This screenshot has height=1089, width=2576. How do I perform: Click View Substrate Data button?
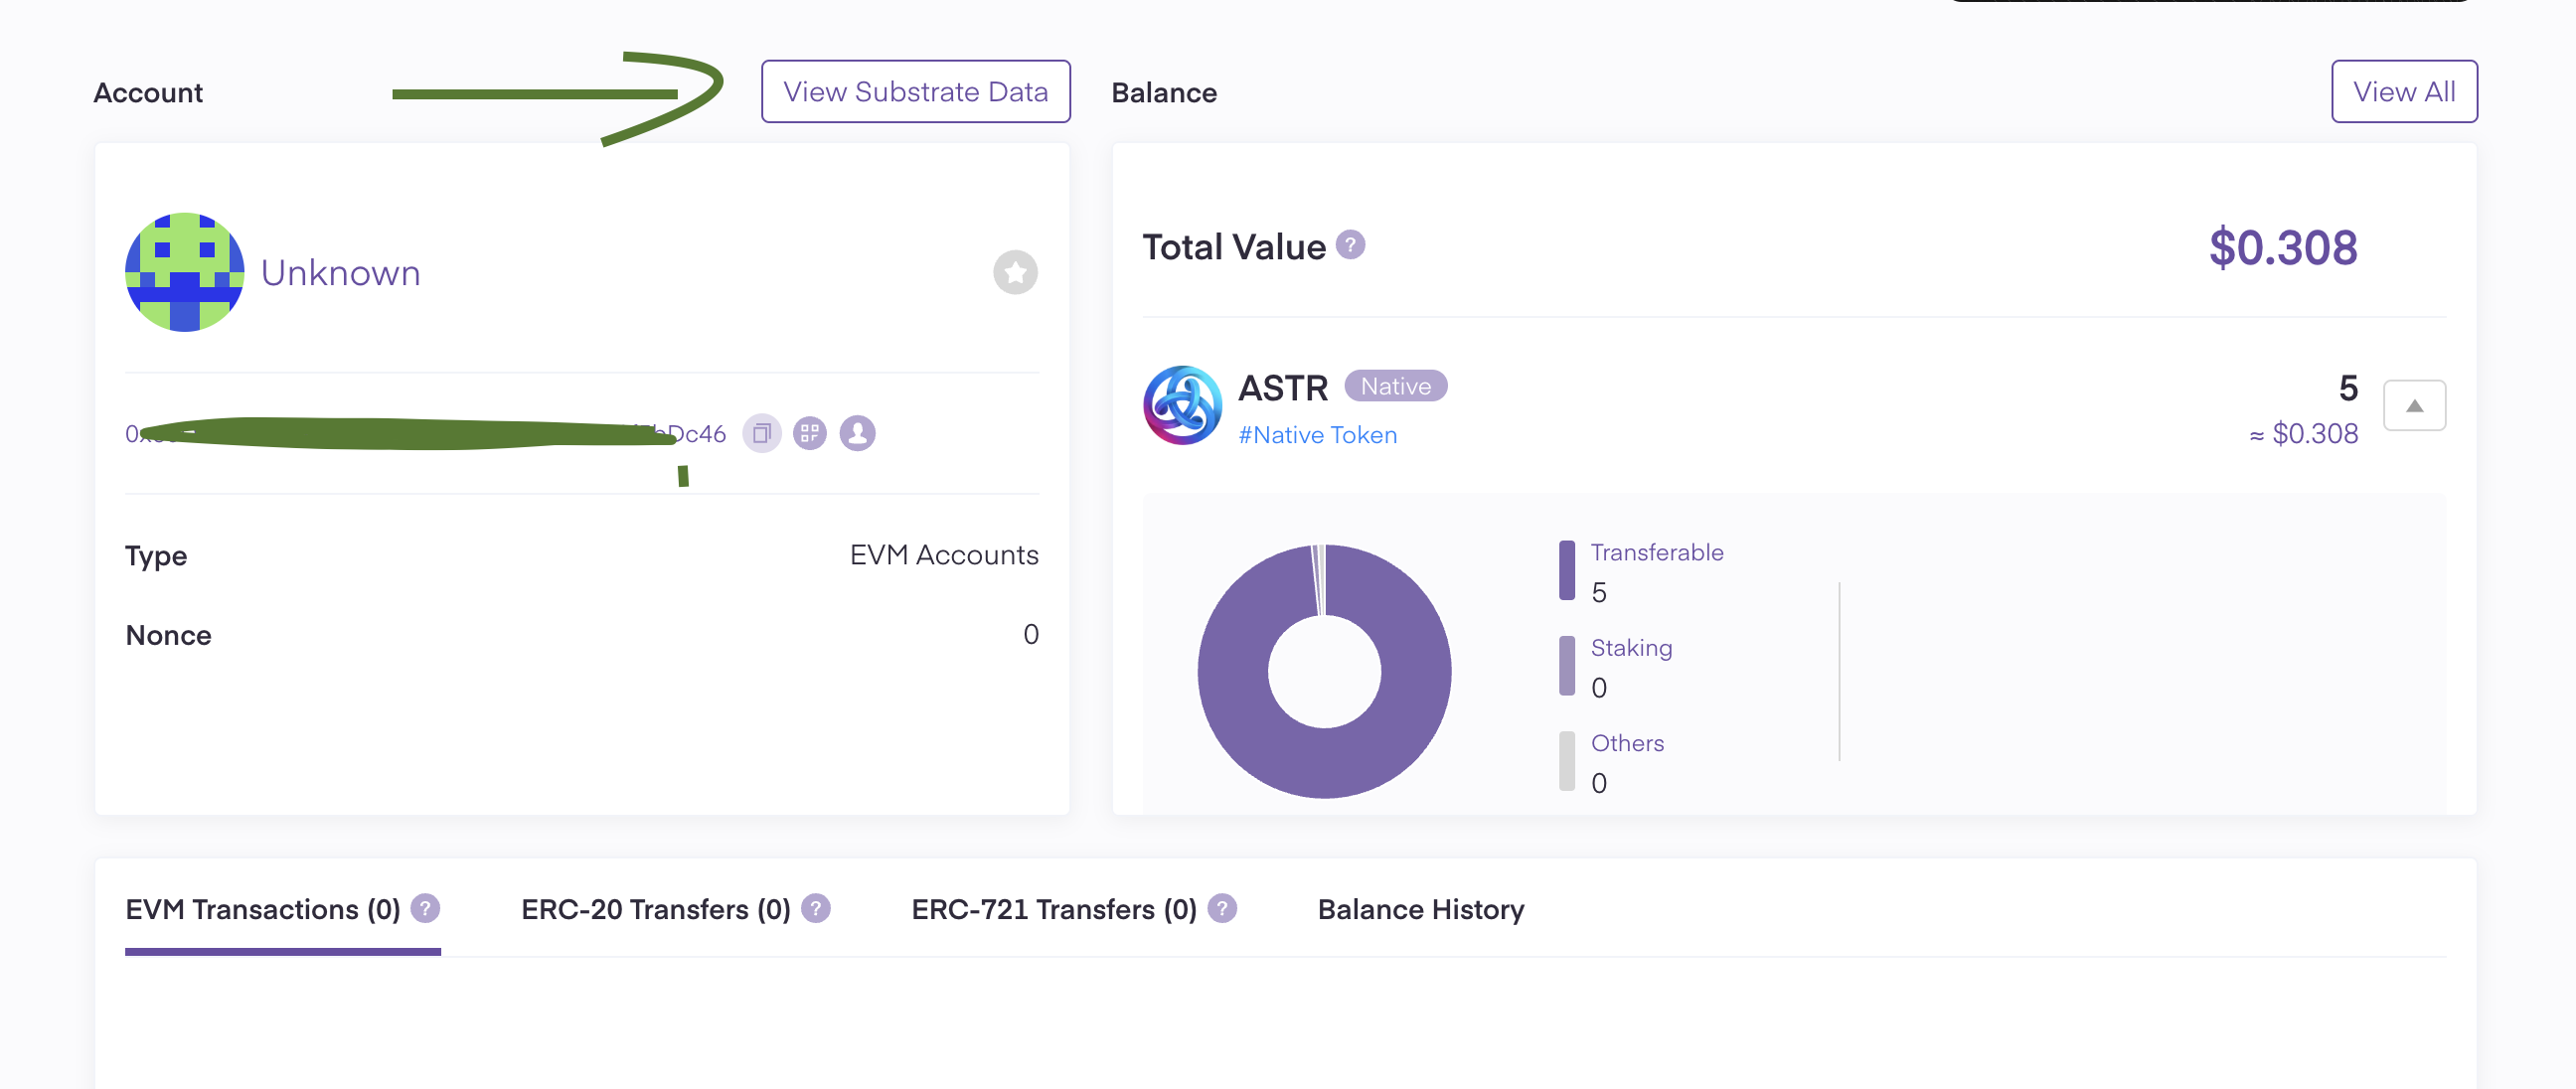pyautogui.click(x=915, y=92)
